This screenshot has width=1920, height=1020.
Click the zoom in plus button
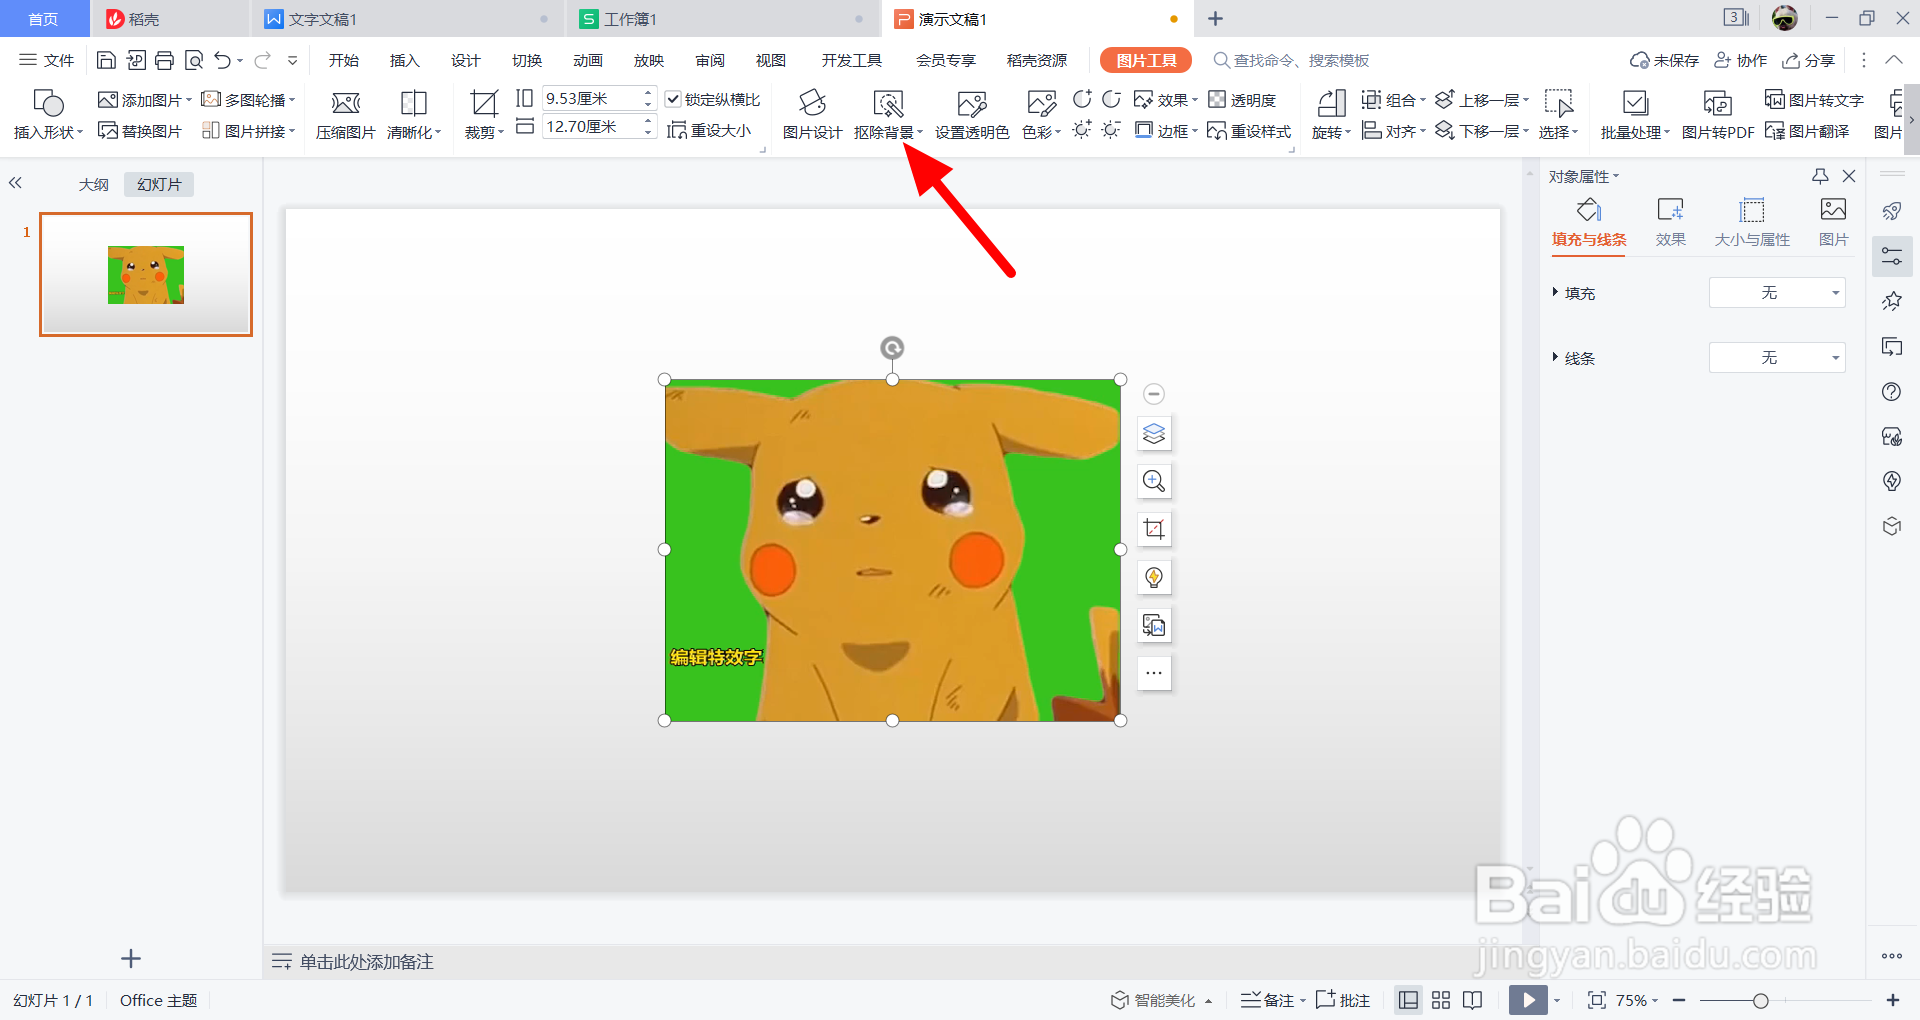(x=1893, y=1000)
